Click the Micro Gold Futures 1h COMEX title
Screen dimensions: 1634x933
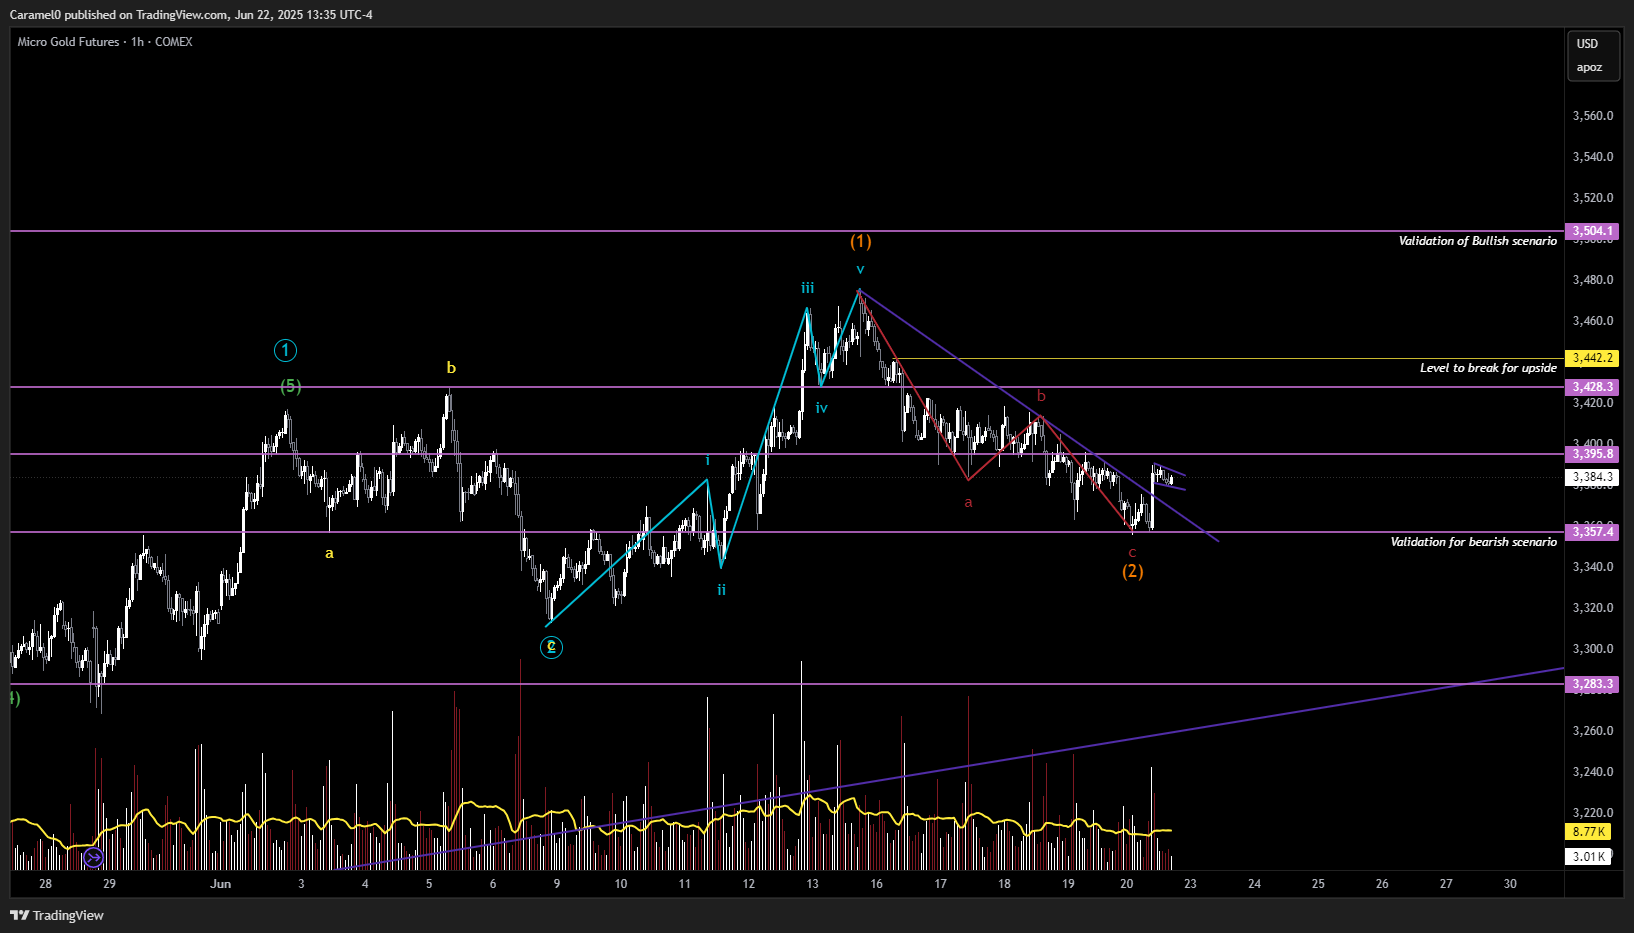[x=105, y=42]
